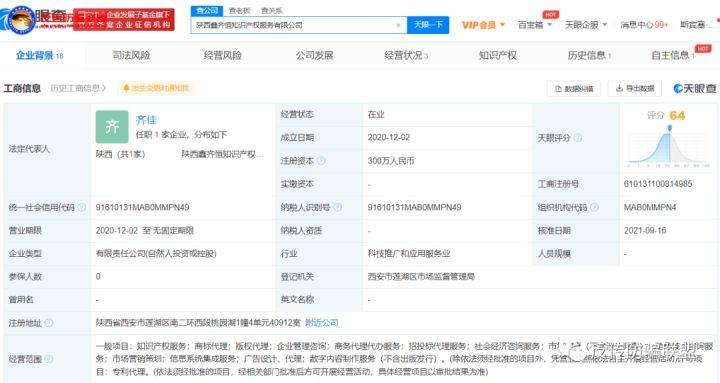Viewport: 720px width, 383px height.
Task: Select company type 有限责任公司(自然人投资或控股)
Action: click(156, 253)
